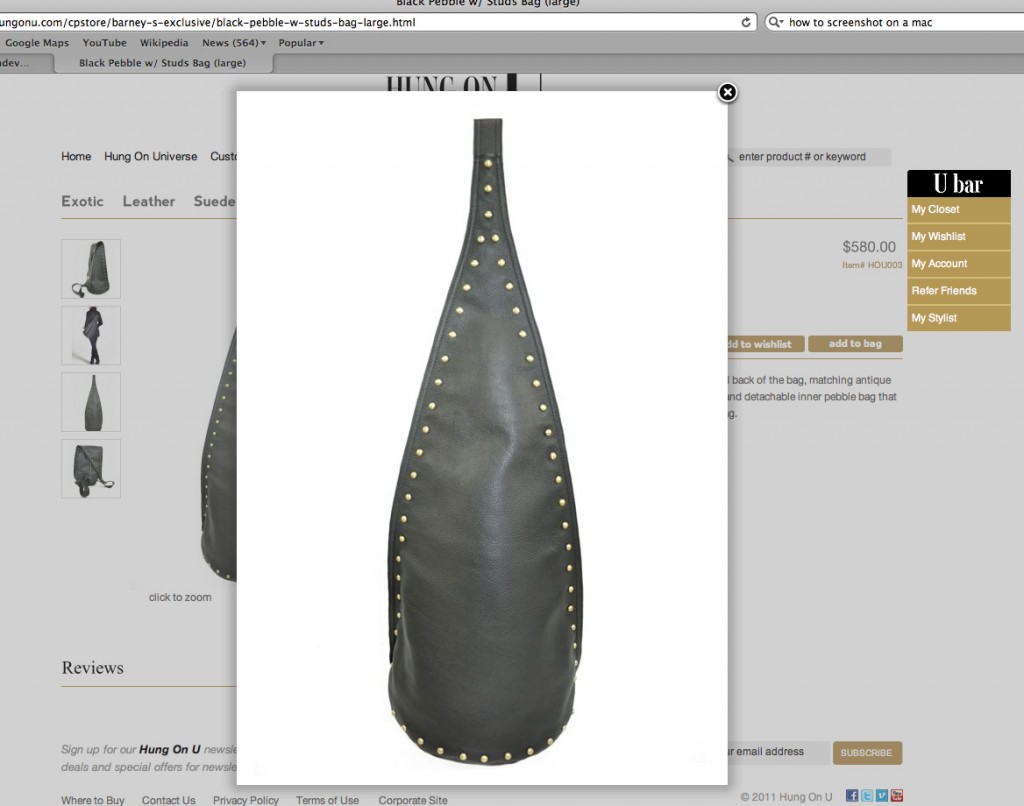Open the Facebook icon in footer
Image resolution: width=1024 pixels, height=806 pixels.
click(x=852, y=796)
